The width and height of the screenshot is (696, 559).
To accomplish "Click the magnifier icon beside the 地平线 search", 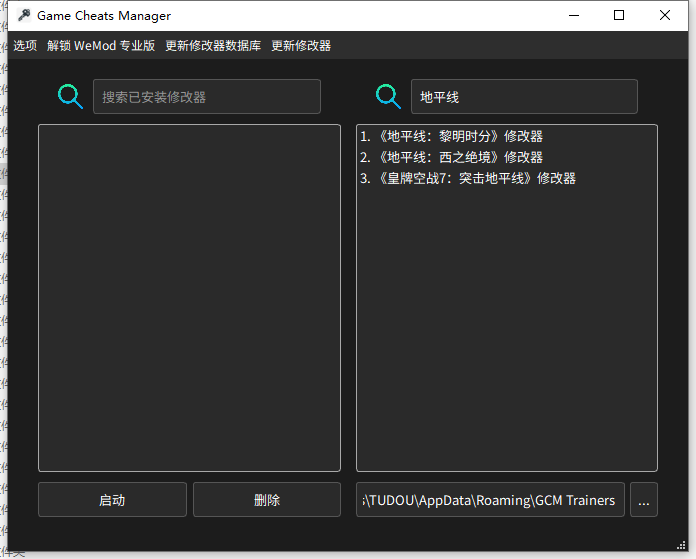I will click(x=388, y=97).
